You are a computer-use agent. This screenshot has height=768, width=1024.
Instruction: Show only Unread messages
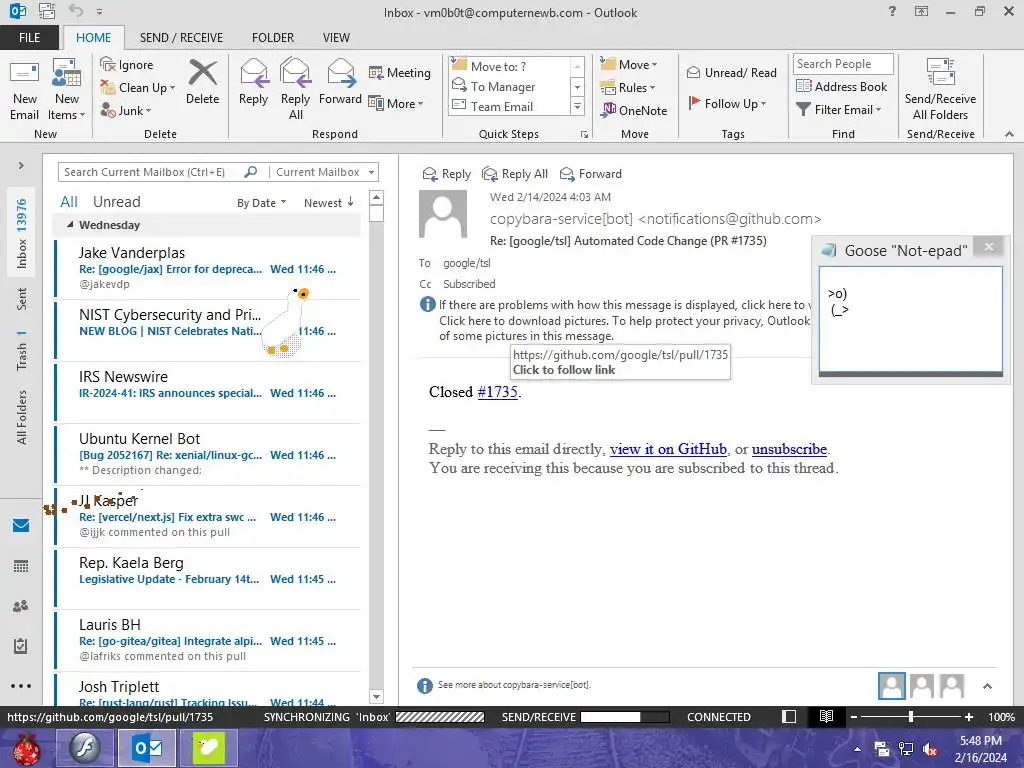click(x=116, y=202)
